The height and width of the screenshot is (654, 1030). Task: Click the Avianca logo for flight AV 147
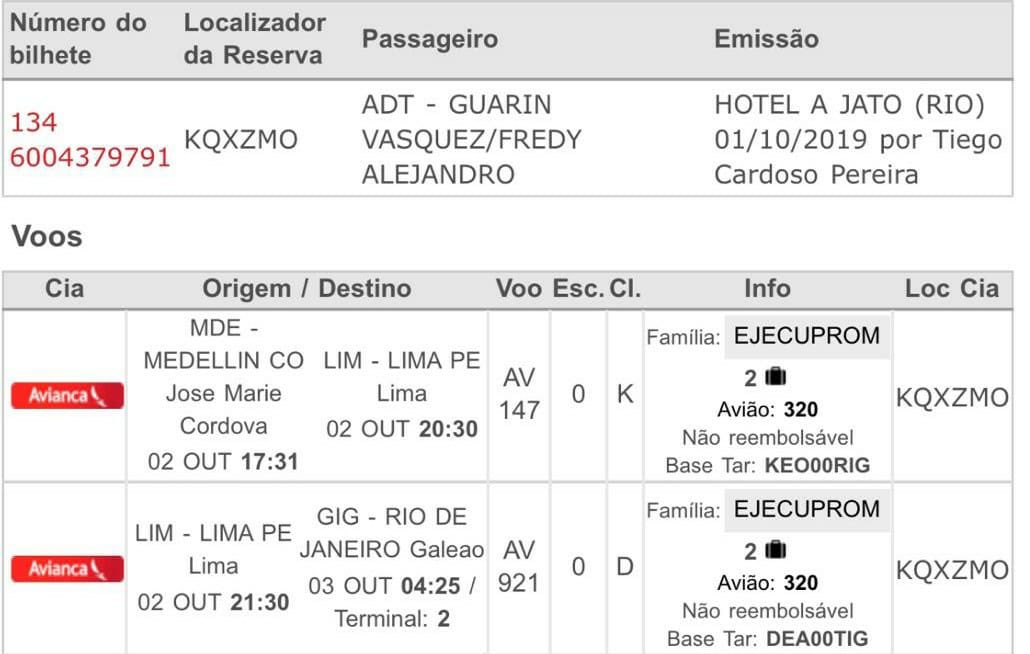point(67,395)
